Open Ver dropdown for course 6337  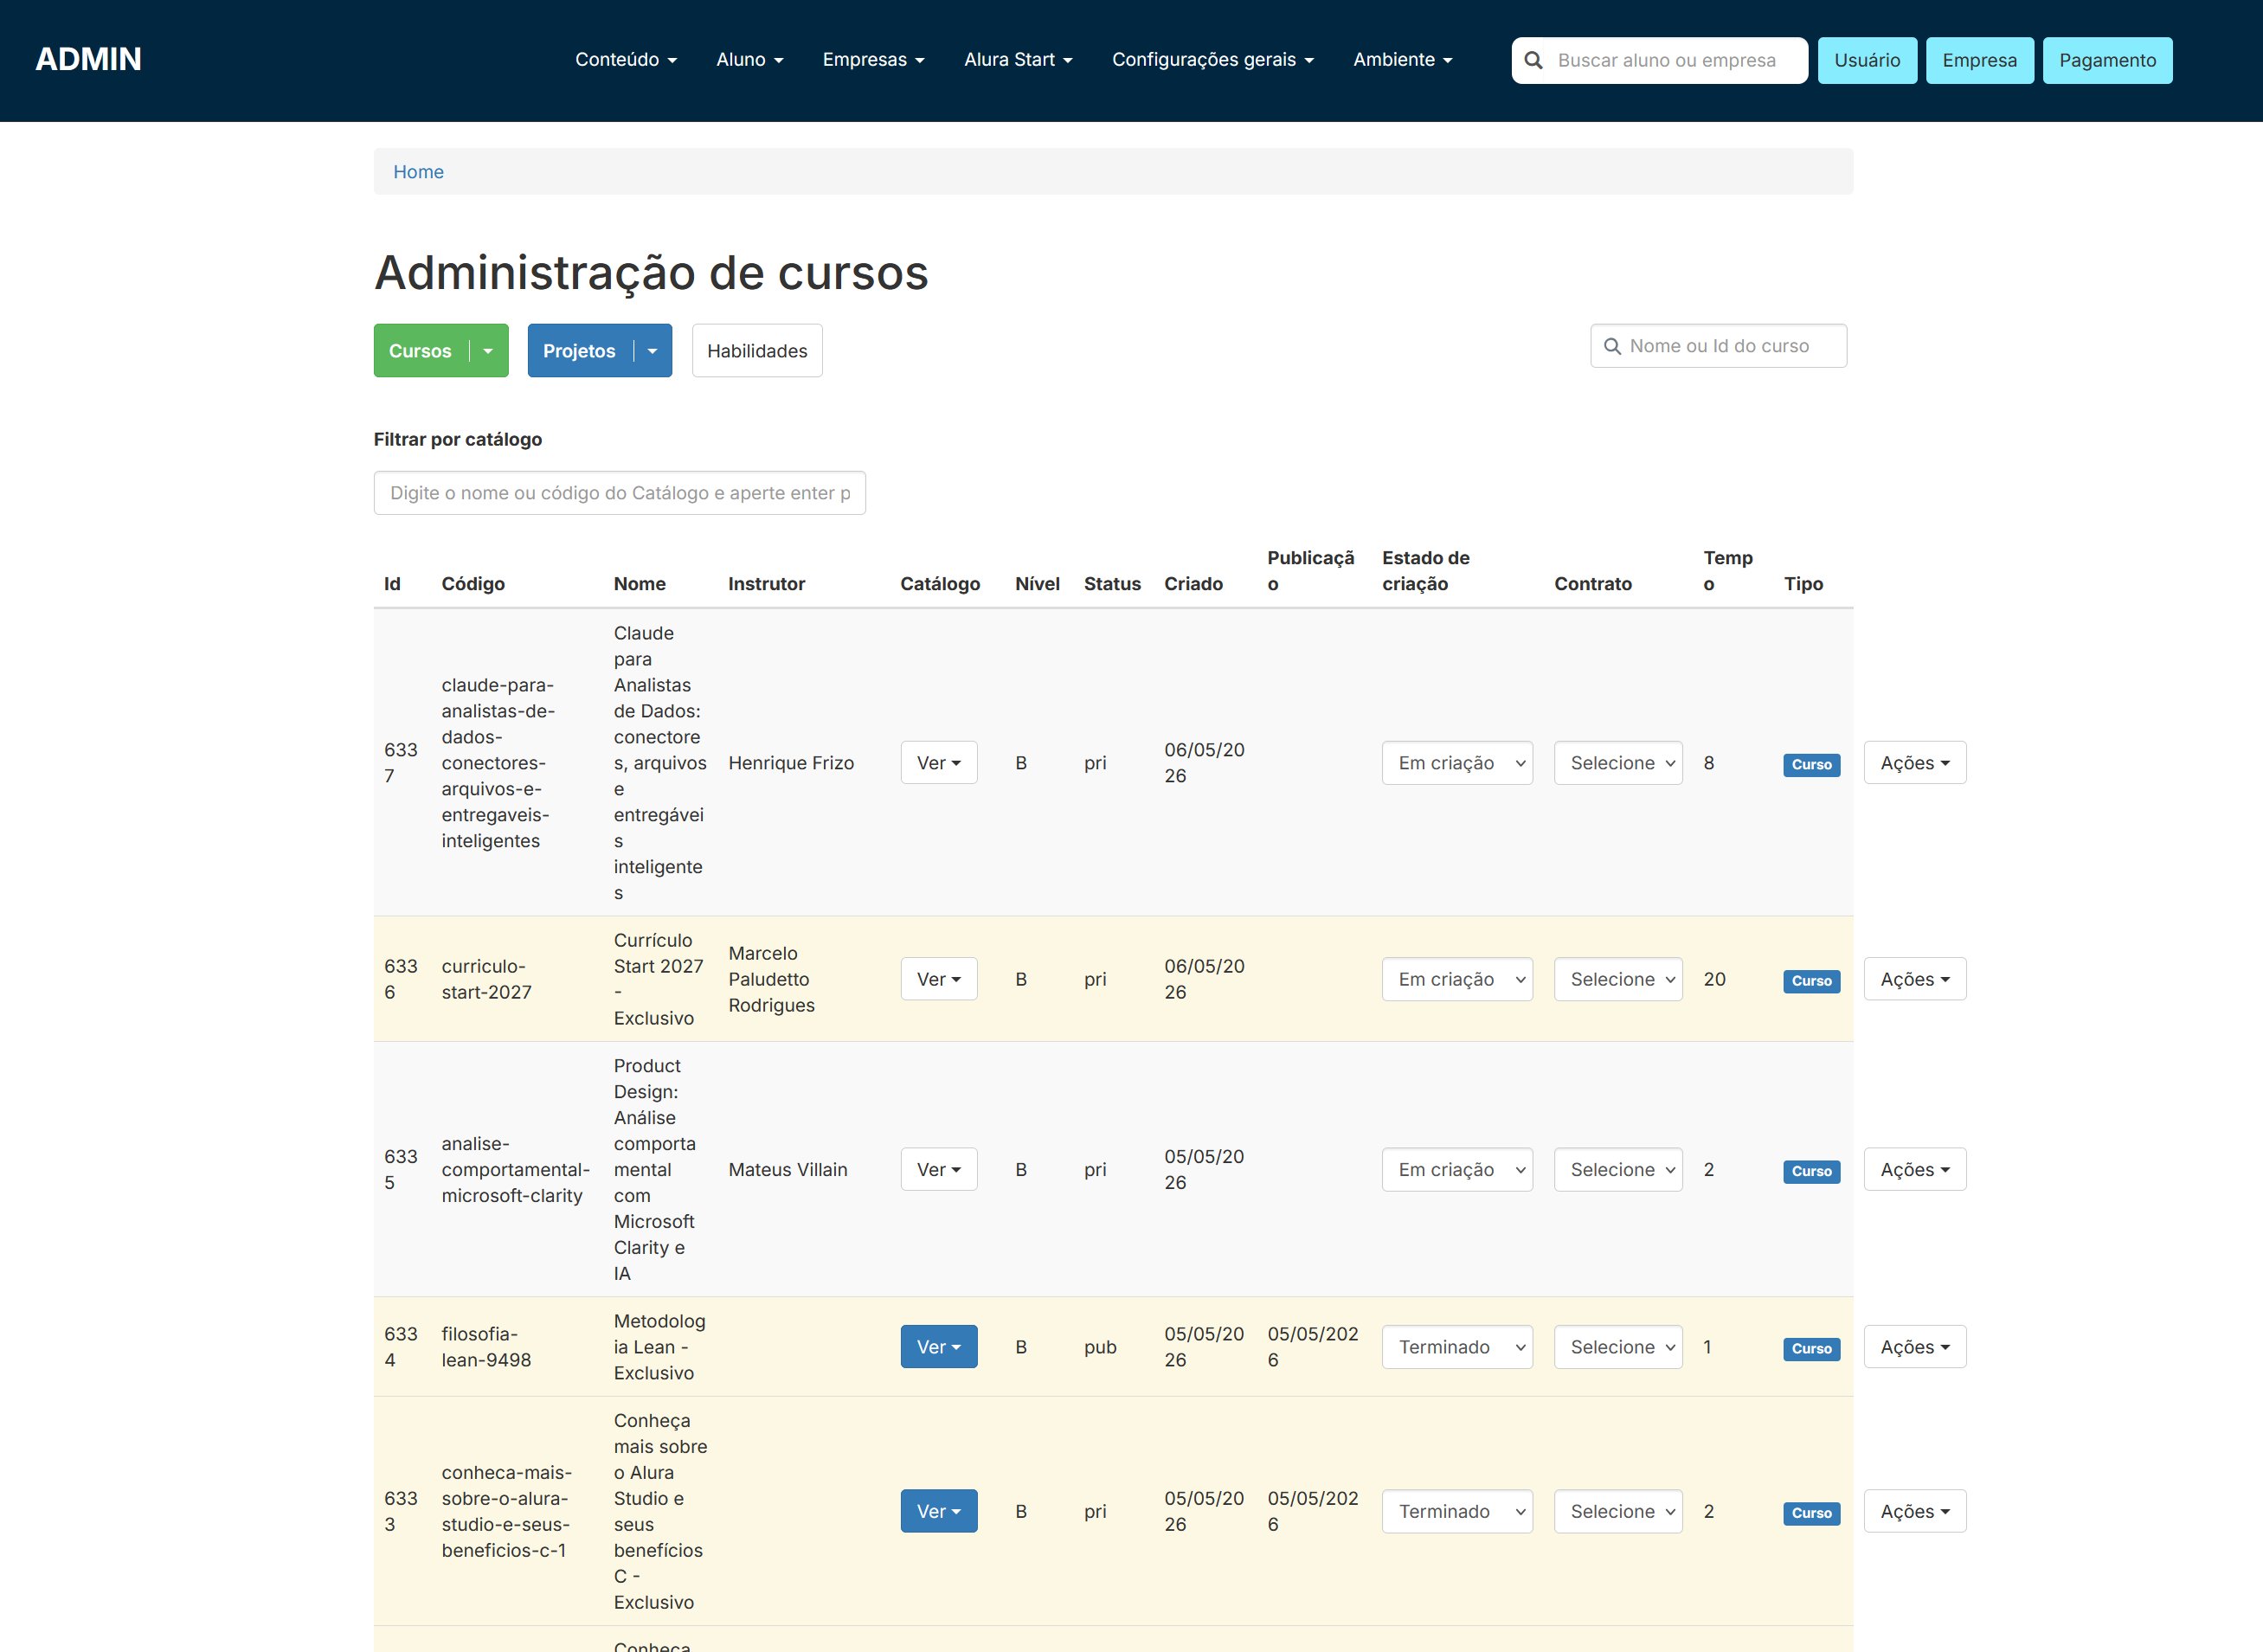(x=939, y=763)
